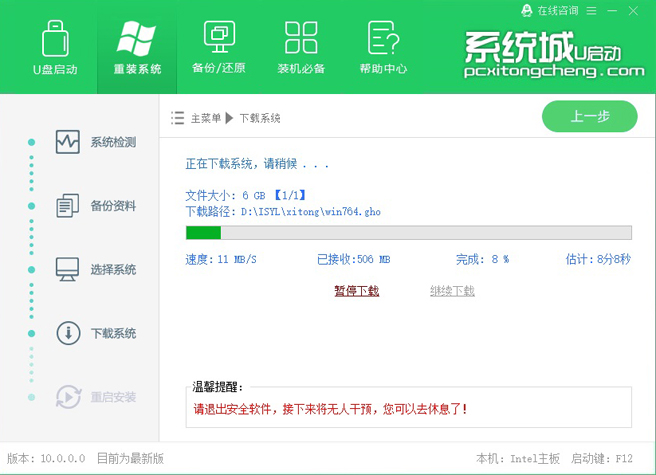
Task: Select the 系统检测 step icon
Action: click(68, 142)
